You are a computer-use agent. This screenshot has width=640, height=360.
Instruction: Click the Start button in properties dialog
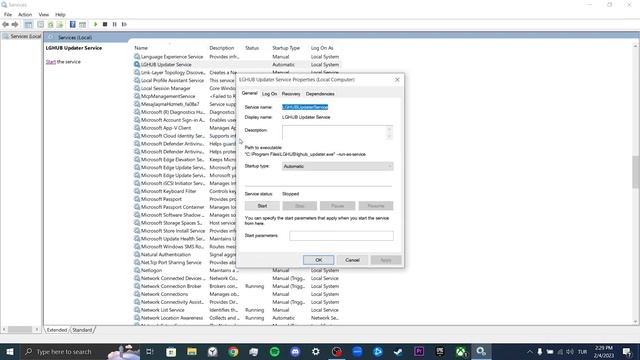pyautogui.click(x=262, y=206)
